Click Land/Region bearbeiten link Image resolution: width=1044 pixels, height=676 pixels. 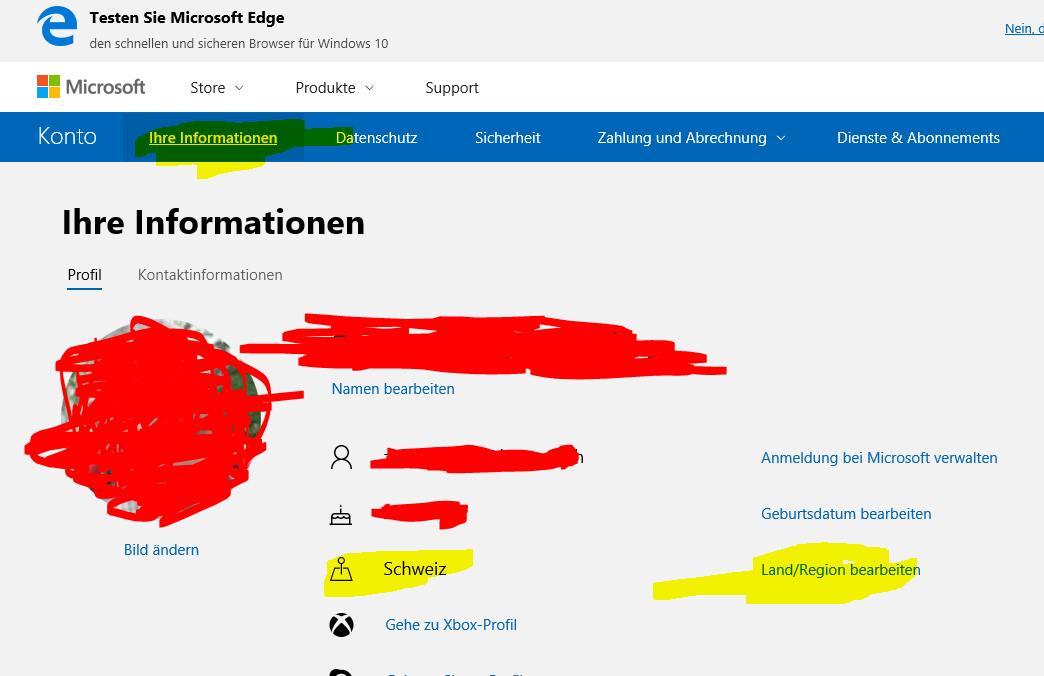tap(841, 570)
